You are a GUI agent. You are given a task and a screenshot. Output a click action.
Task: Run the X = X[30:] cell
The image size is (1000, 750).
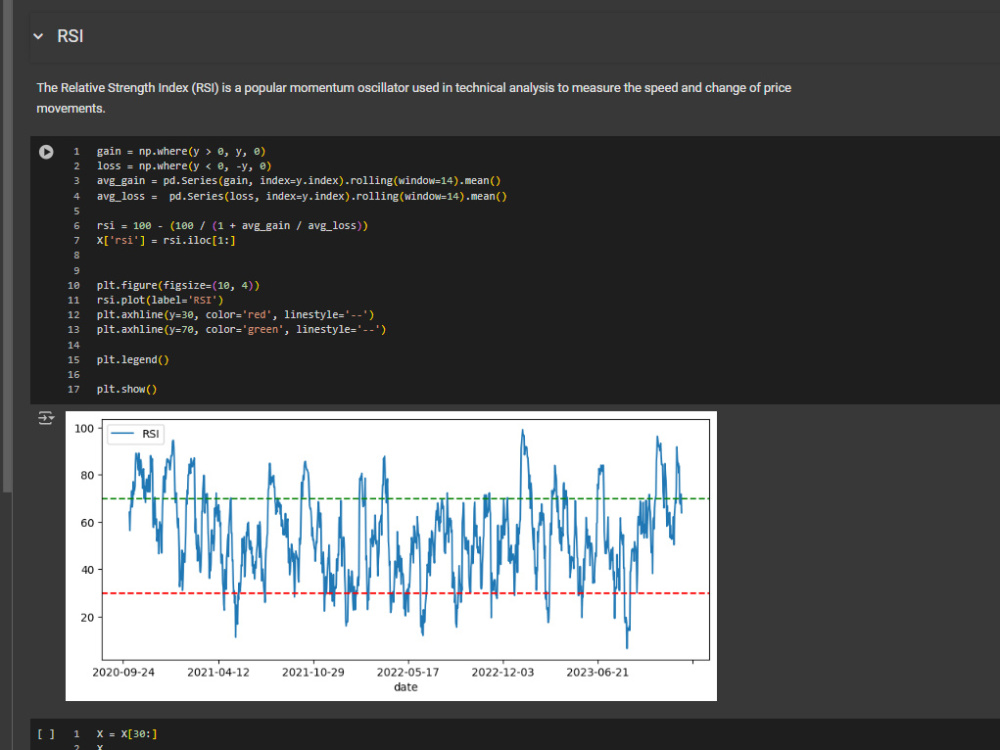(x=46, y=734)
